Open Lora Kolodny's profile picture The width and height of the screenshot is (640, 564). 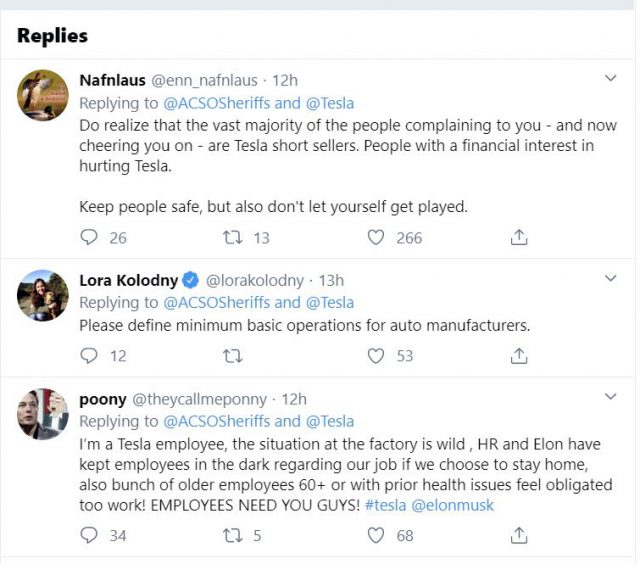coord(43,294)
